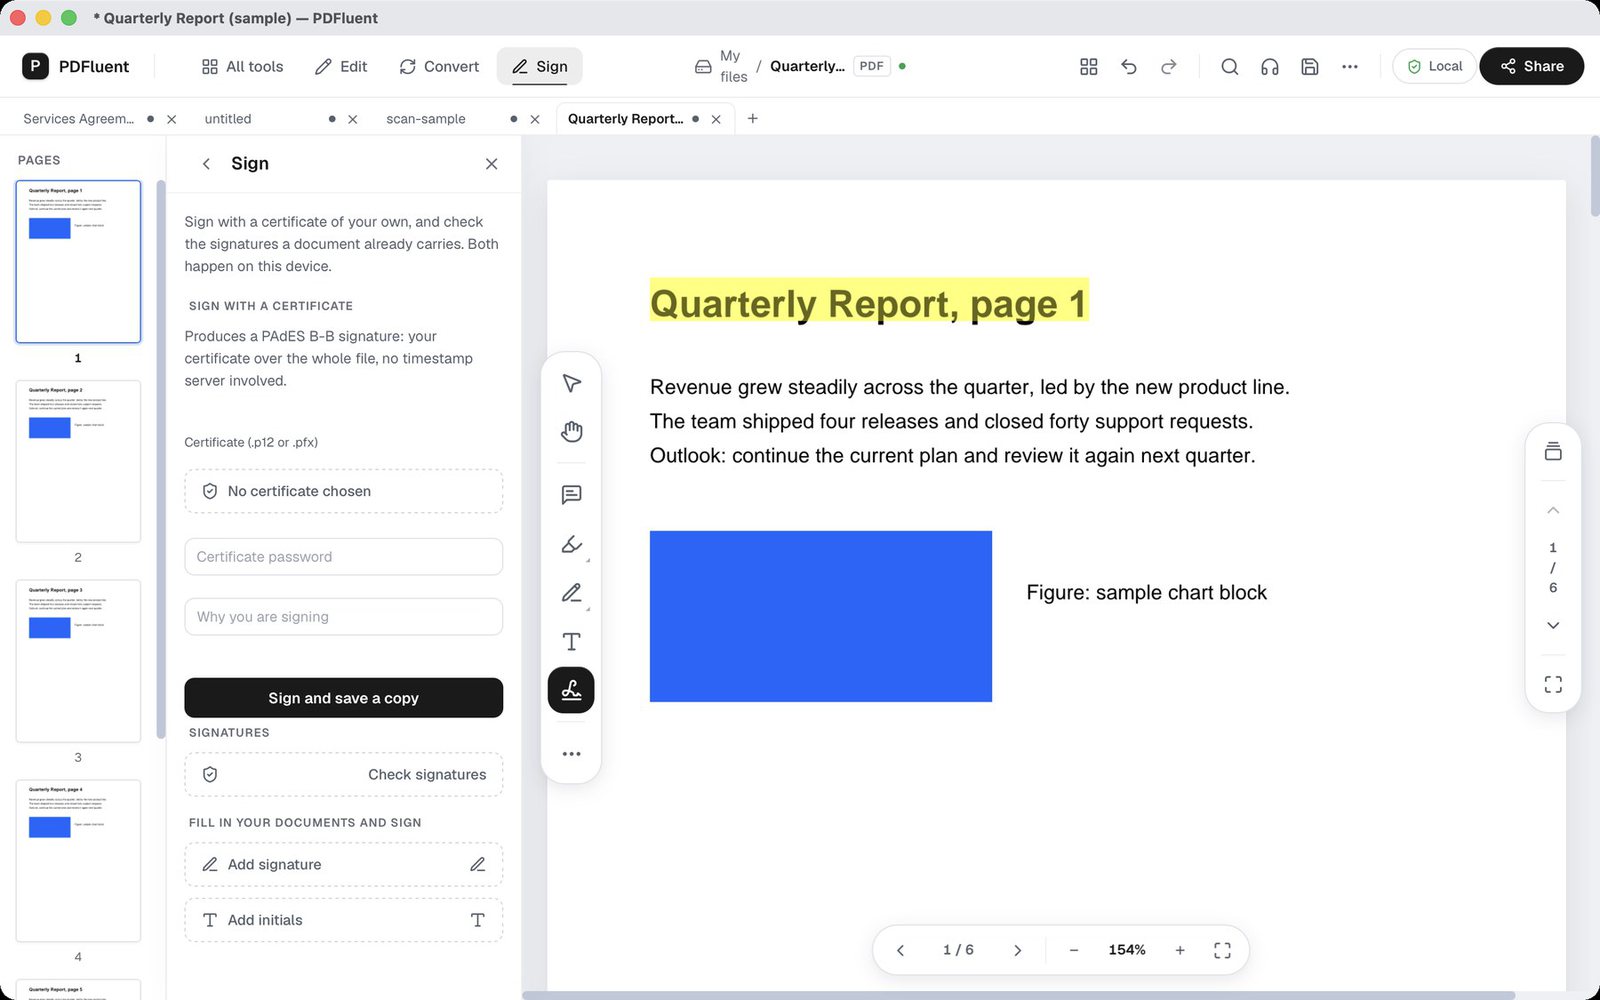
Task: Switch to Edit mode
Action: click(341, 67)
